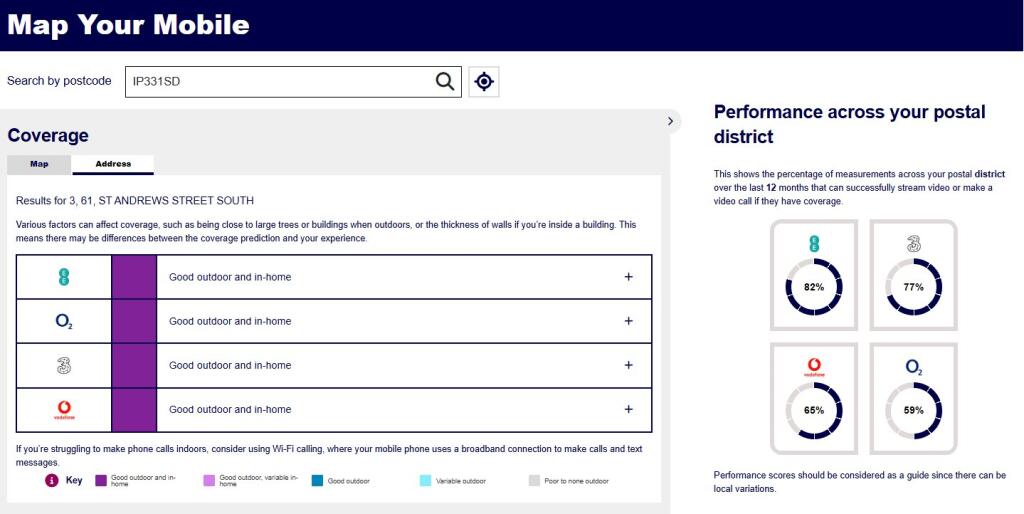Click the postcode search input field
Viewport: 1024px width, 514px height.
pyautogui.click(x=280, y=82)
